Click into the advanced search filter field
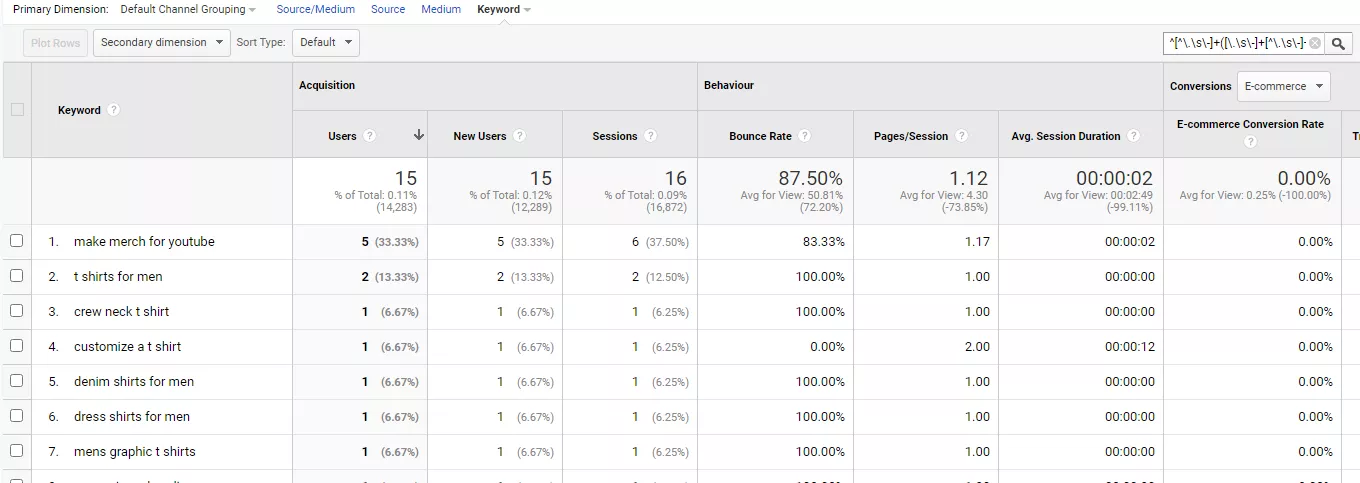This screenshot has height=483, width=1360. point(1235,43)
